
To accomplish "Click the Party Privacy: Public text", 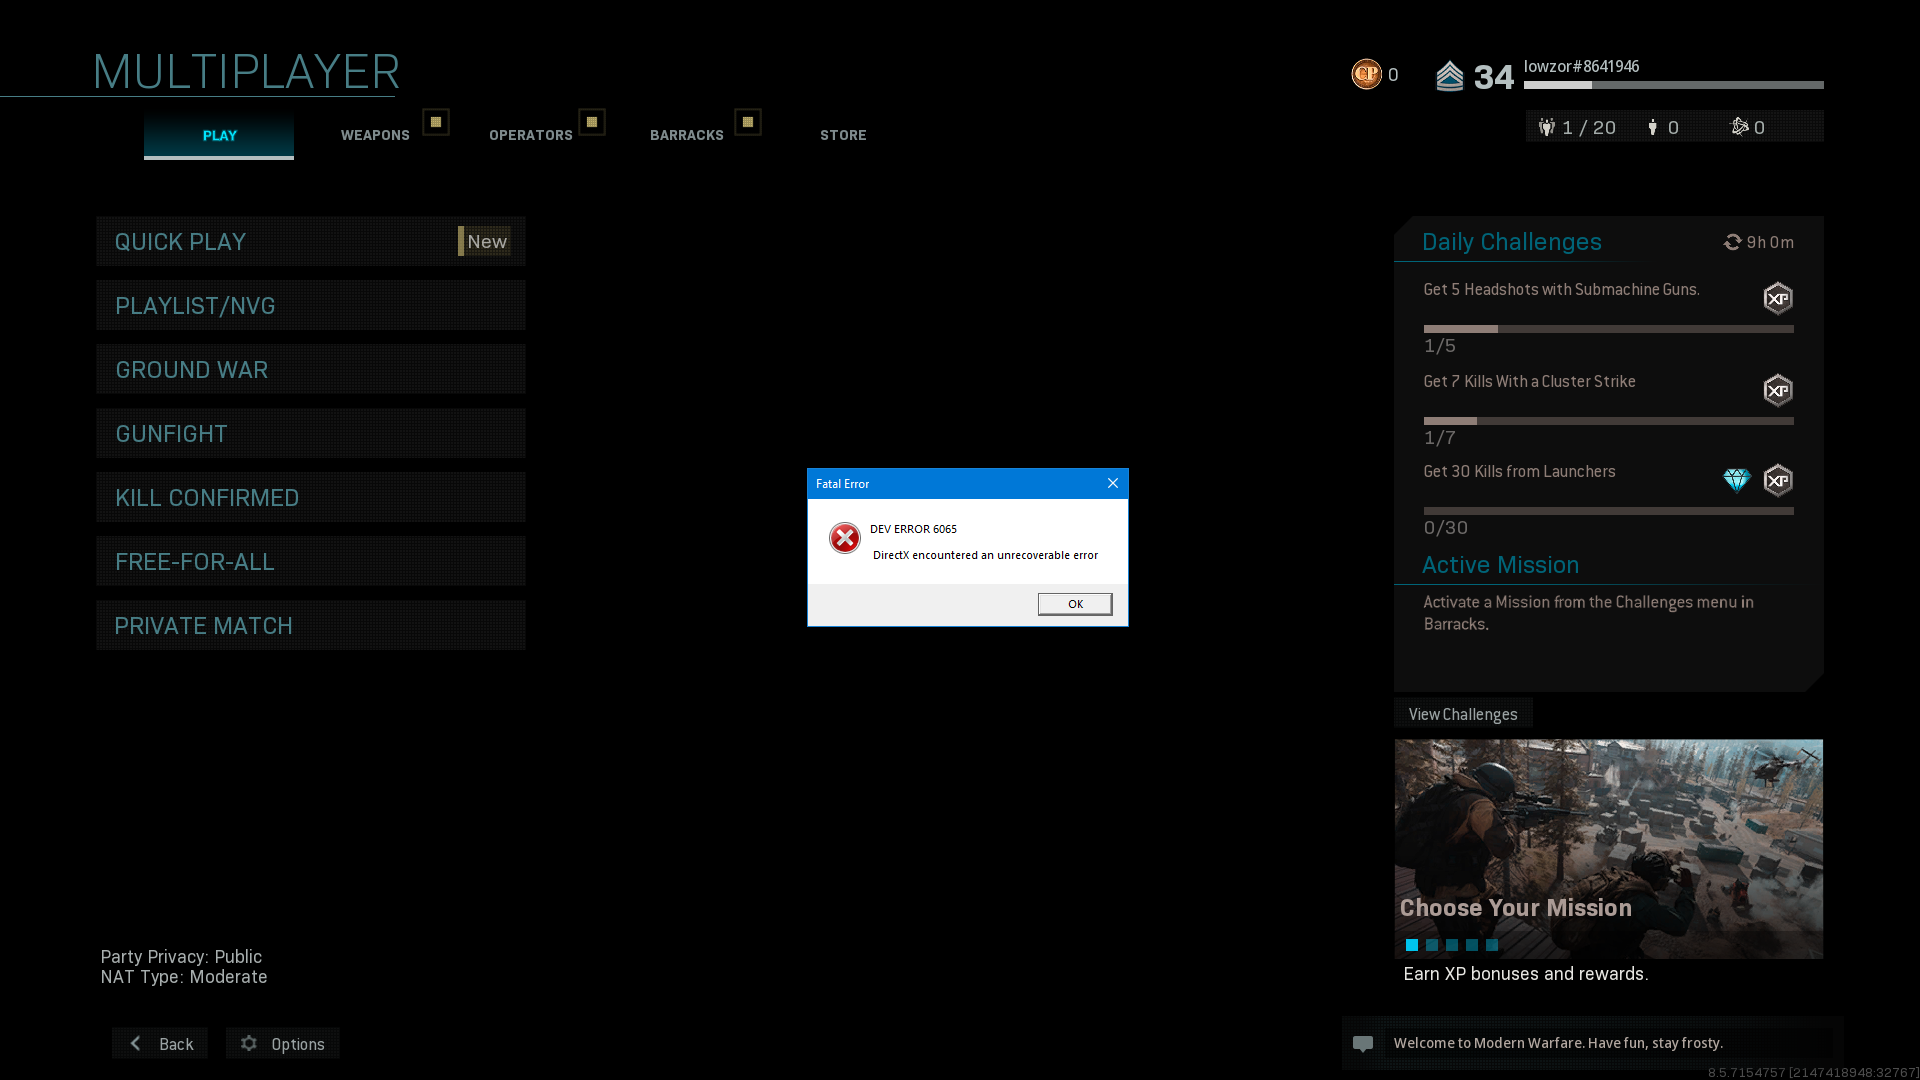I will point(181,957).
